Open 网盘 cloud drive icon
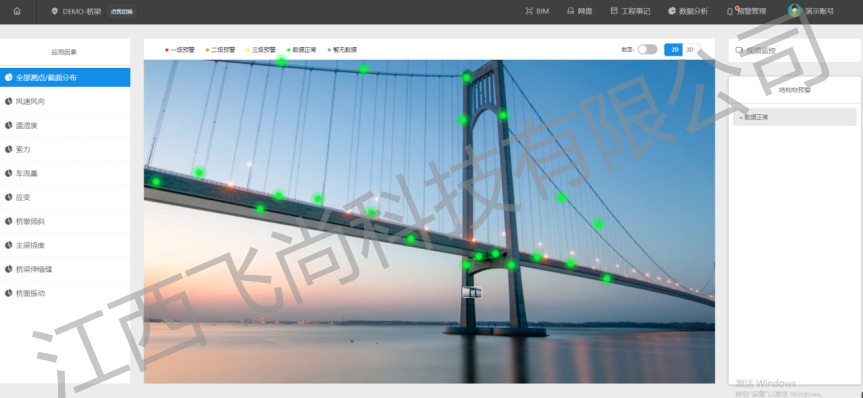The image size is (863, 398). point(571,11)
